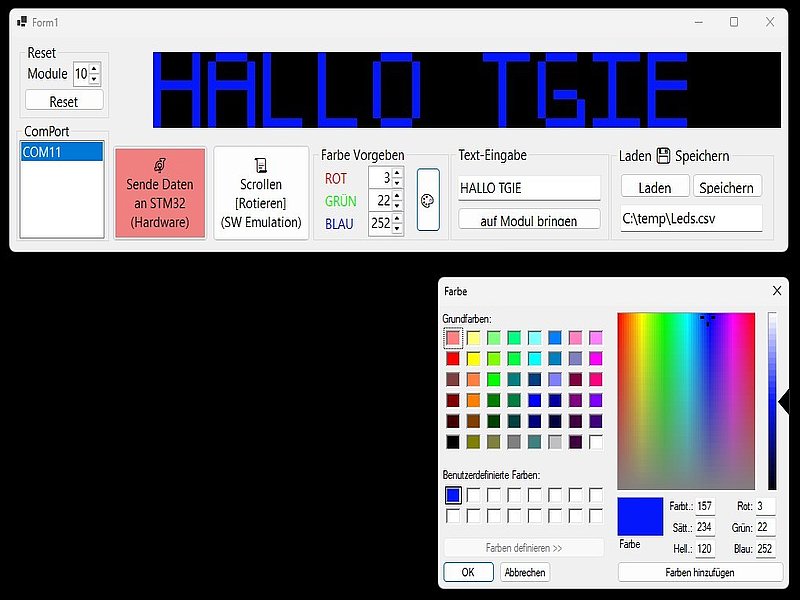This screenshot has height=600, width=800.
Task: Click the blue Farbe preview box
Action: tap(640, 516)
